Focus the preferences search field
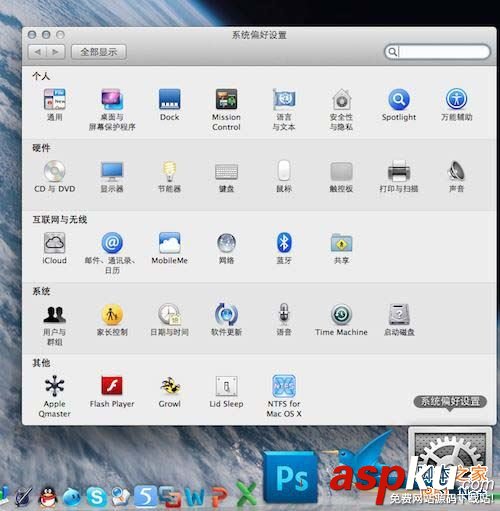500x511 pixels. (x=437, y=52)
